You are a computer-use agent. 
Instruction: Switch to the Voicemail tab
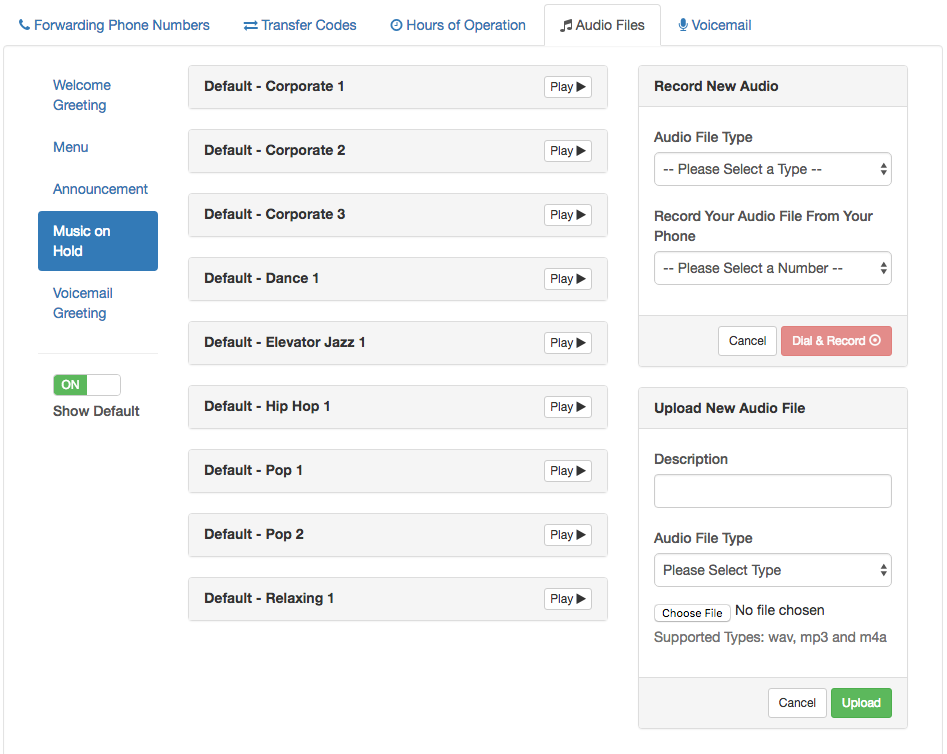(x=714, y=25)
